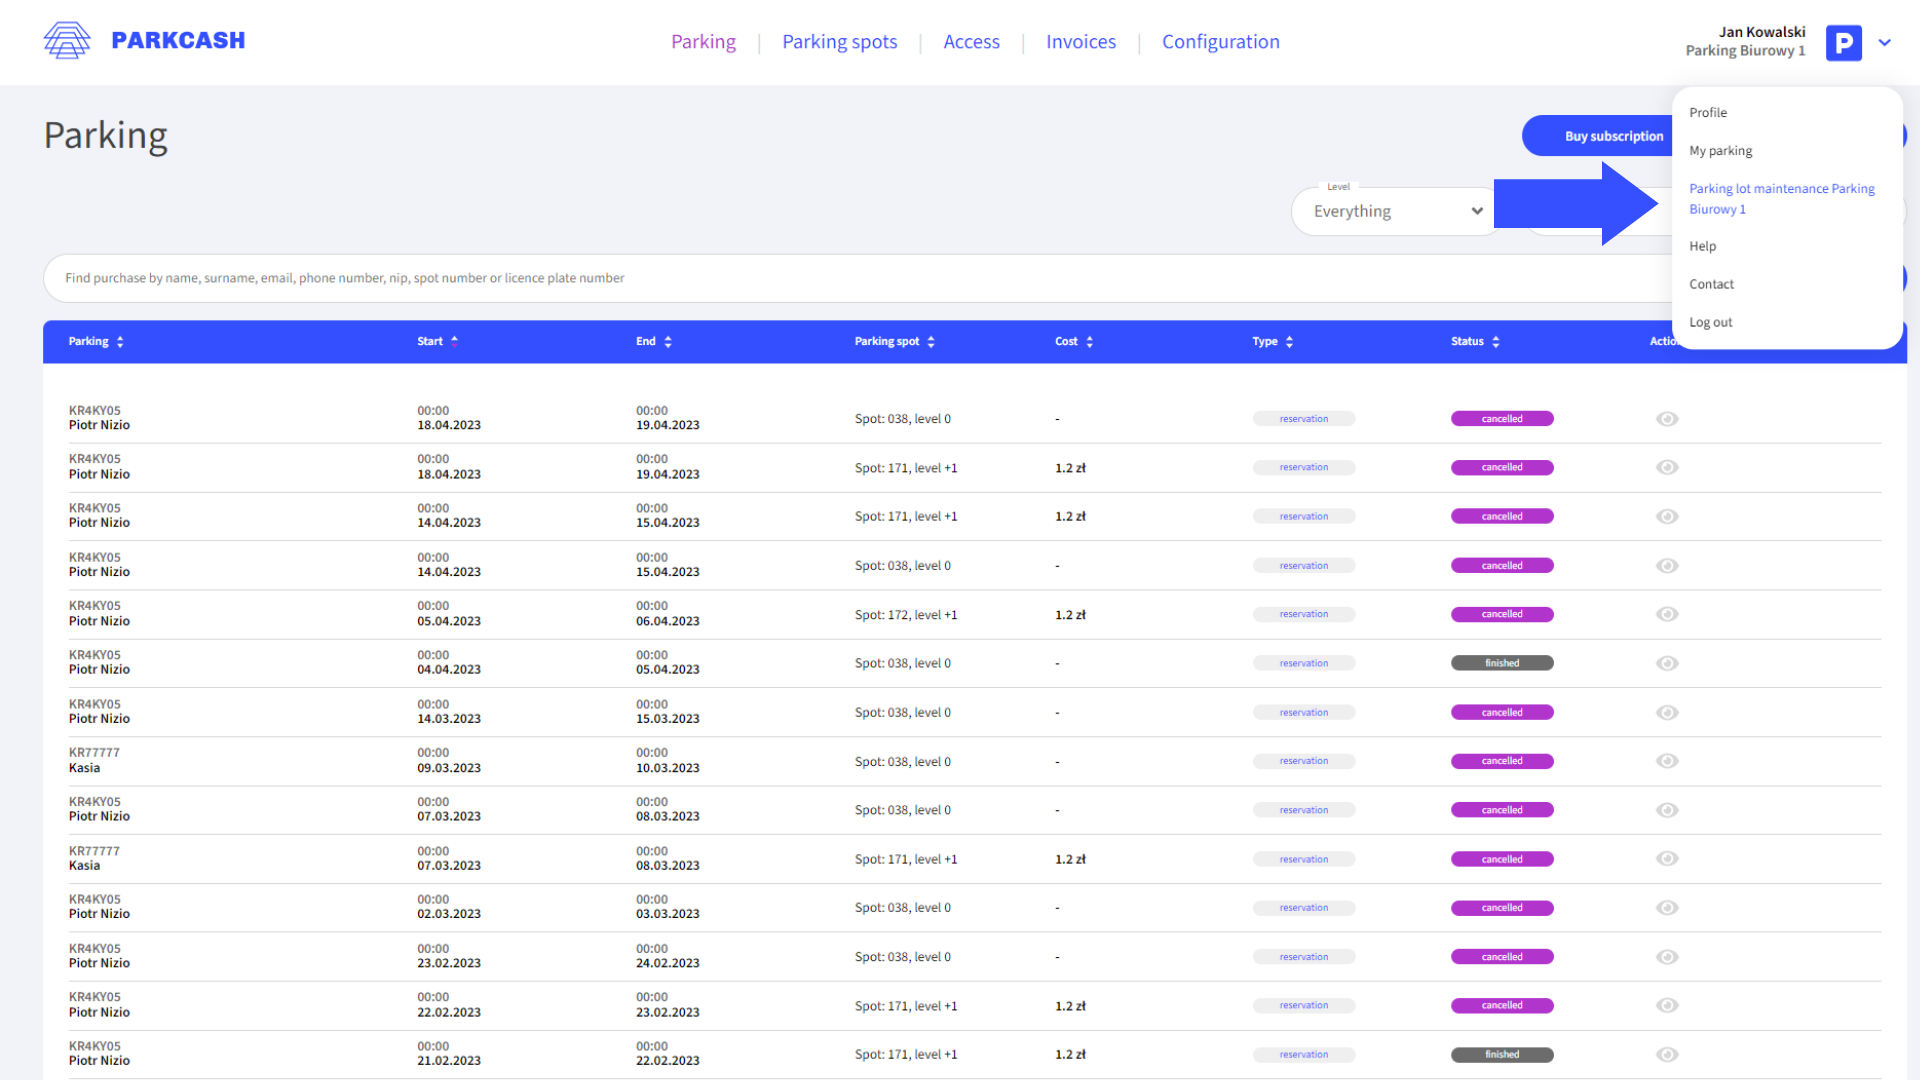Click eye icon for Kasia 09.03.2023 row
The image size is (1920, 1080).
pos(1666,762)
